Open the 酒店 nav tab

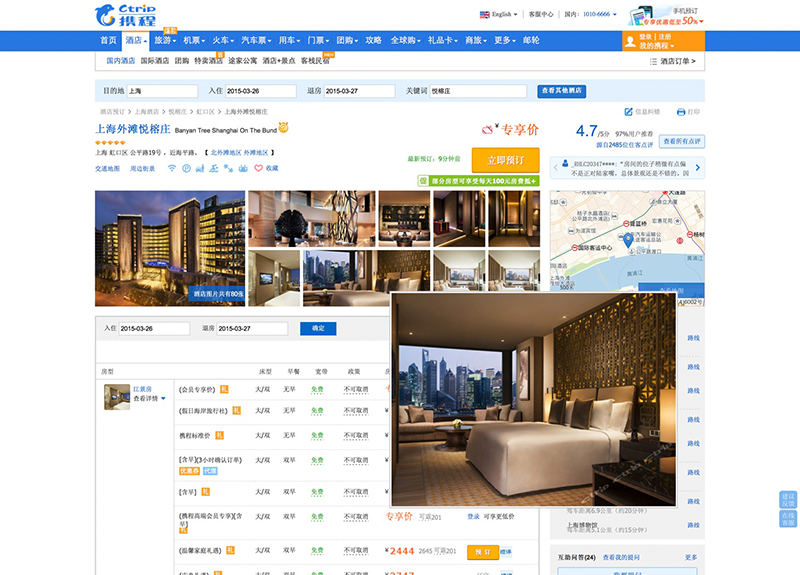tap(136, 40)
